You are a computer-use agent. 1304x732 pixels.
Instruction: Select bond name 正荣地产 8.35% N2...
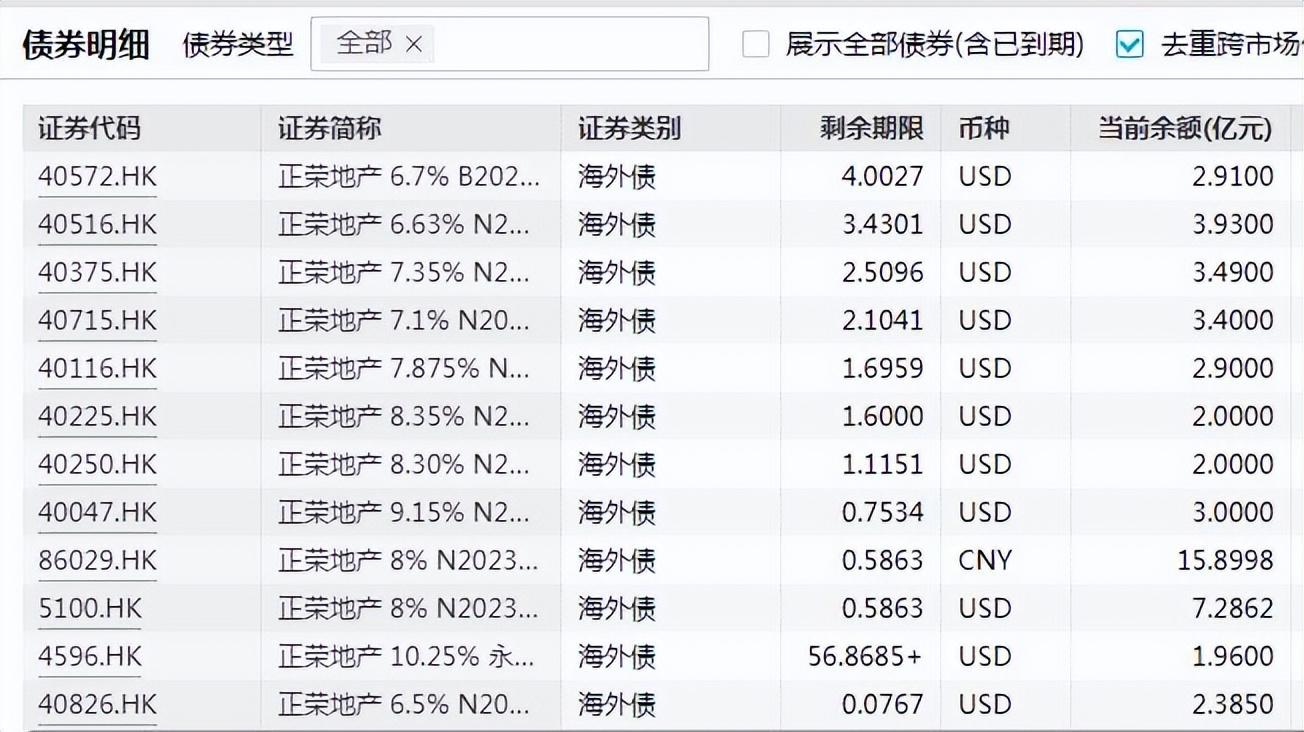[x=404, y=417]
